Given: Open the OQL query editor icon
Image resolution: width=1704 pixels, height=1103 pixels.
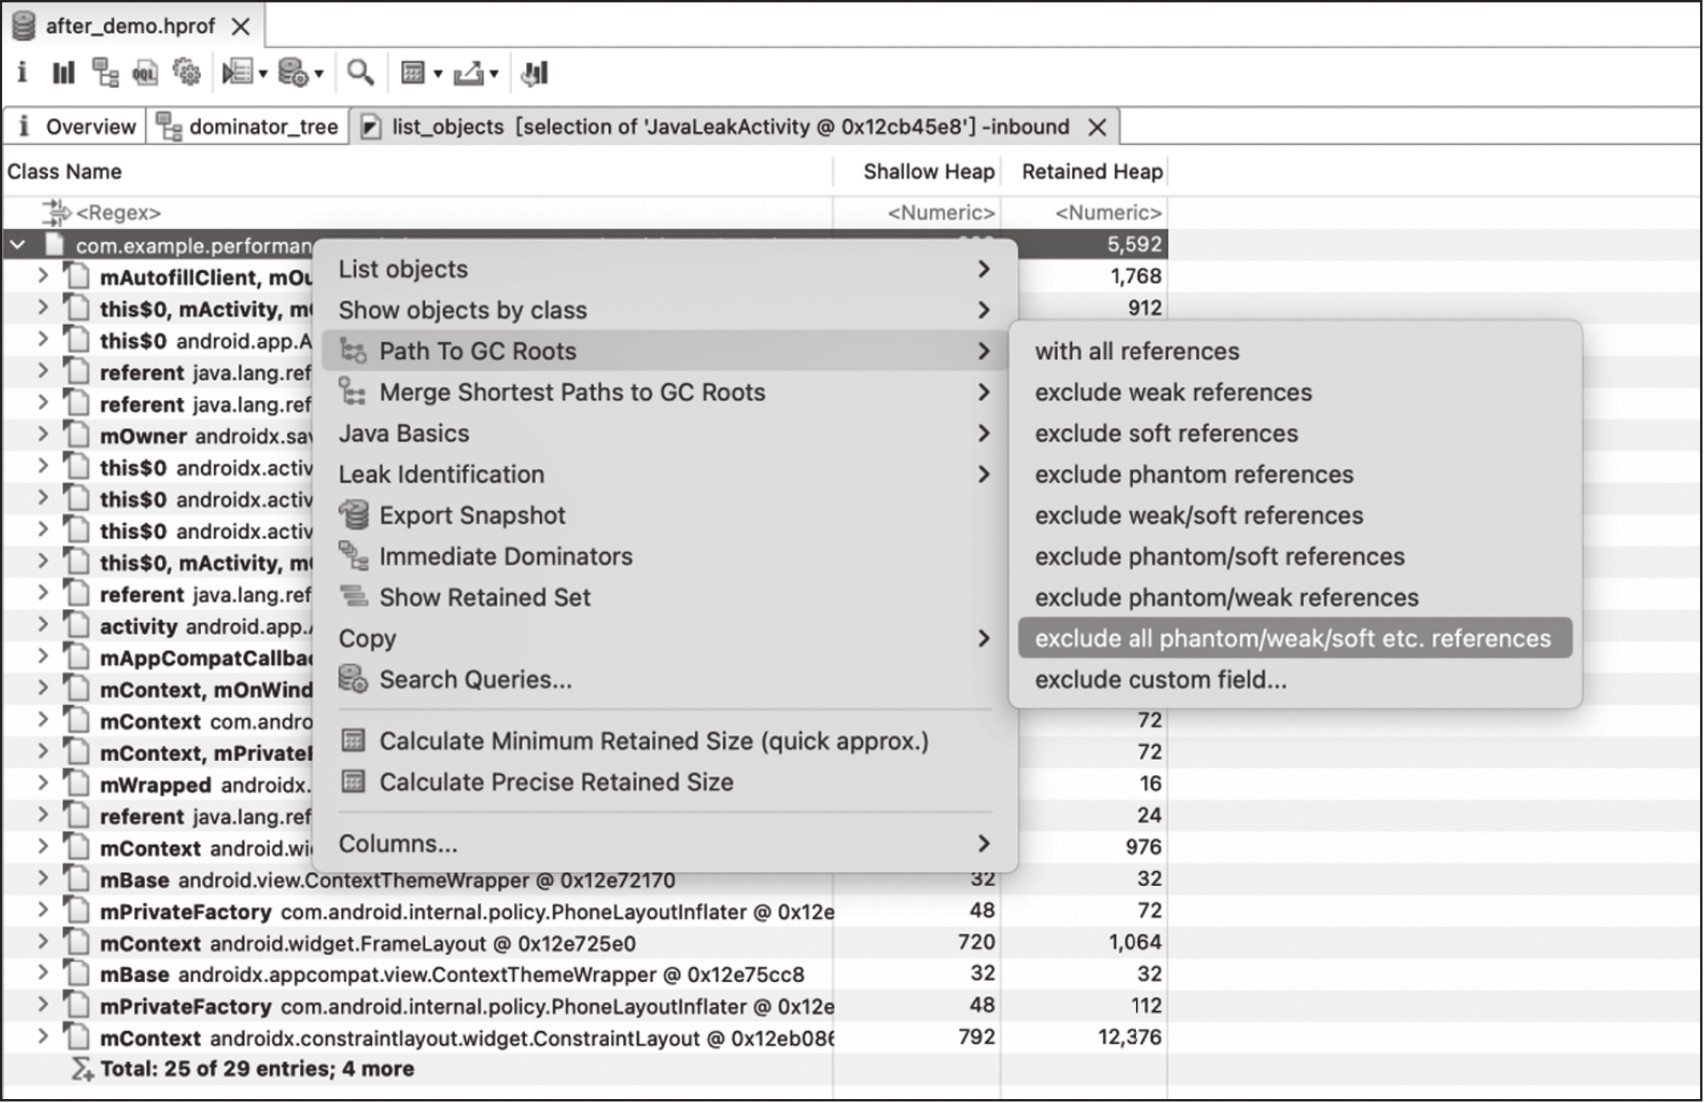Looking at the screenshot, I should (146, 72).
